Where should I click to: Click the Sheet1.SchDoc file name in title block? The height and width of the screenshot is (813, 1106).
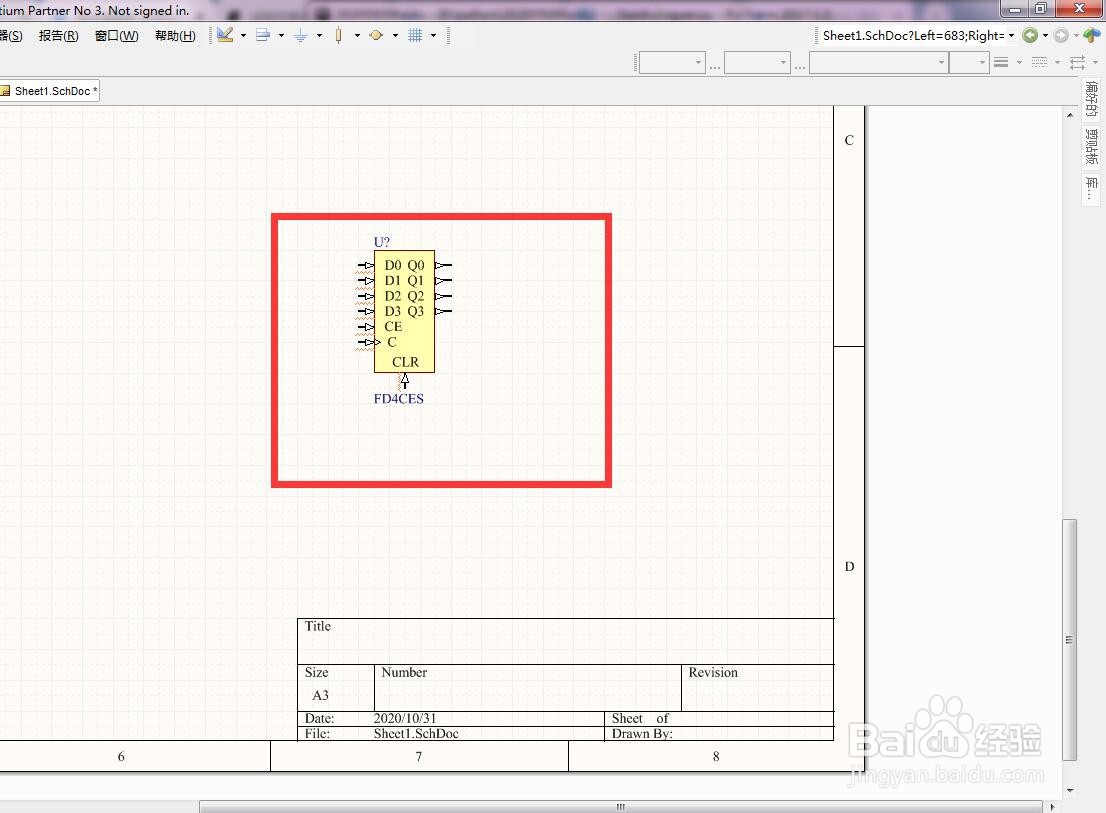click(416, 733)
